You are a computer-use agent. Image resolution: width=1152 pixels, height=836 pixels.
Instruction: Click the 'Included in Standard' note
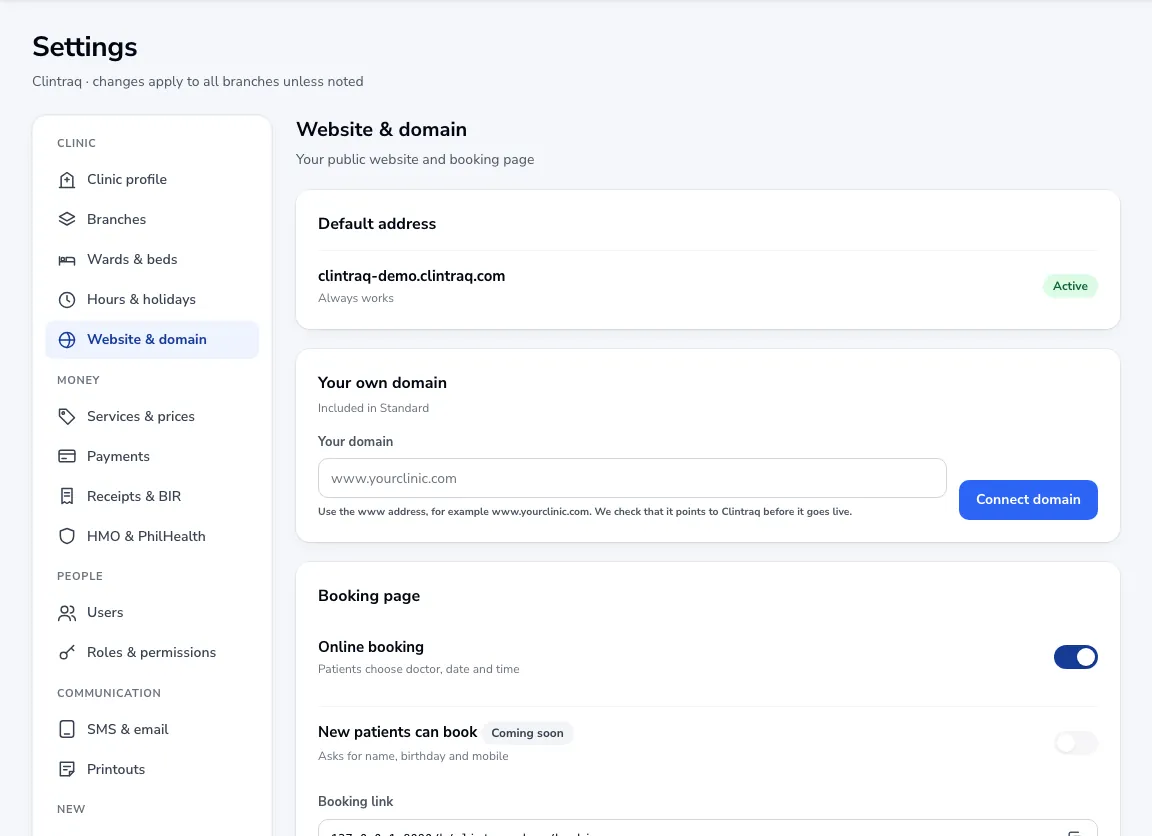point(373,408)
